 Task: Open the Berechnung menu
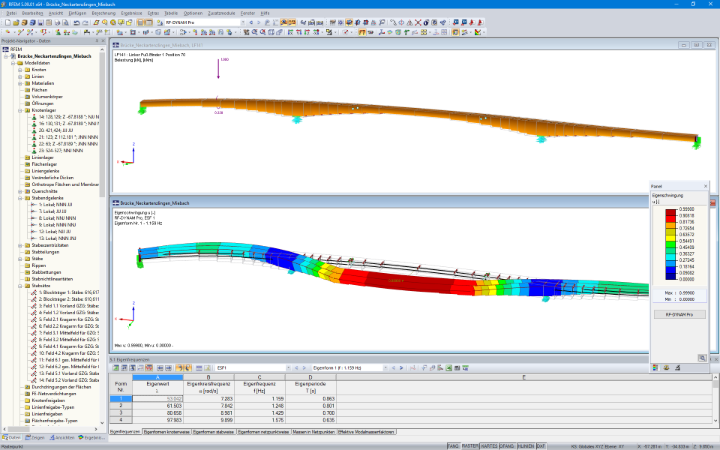pos(103,13)
